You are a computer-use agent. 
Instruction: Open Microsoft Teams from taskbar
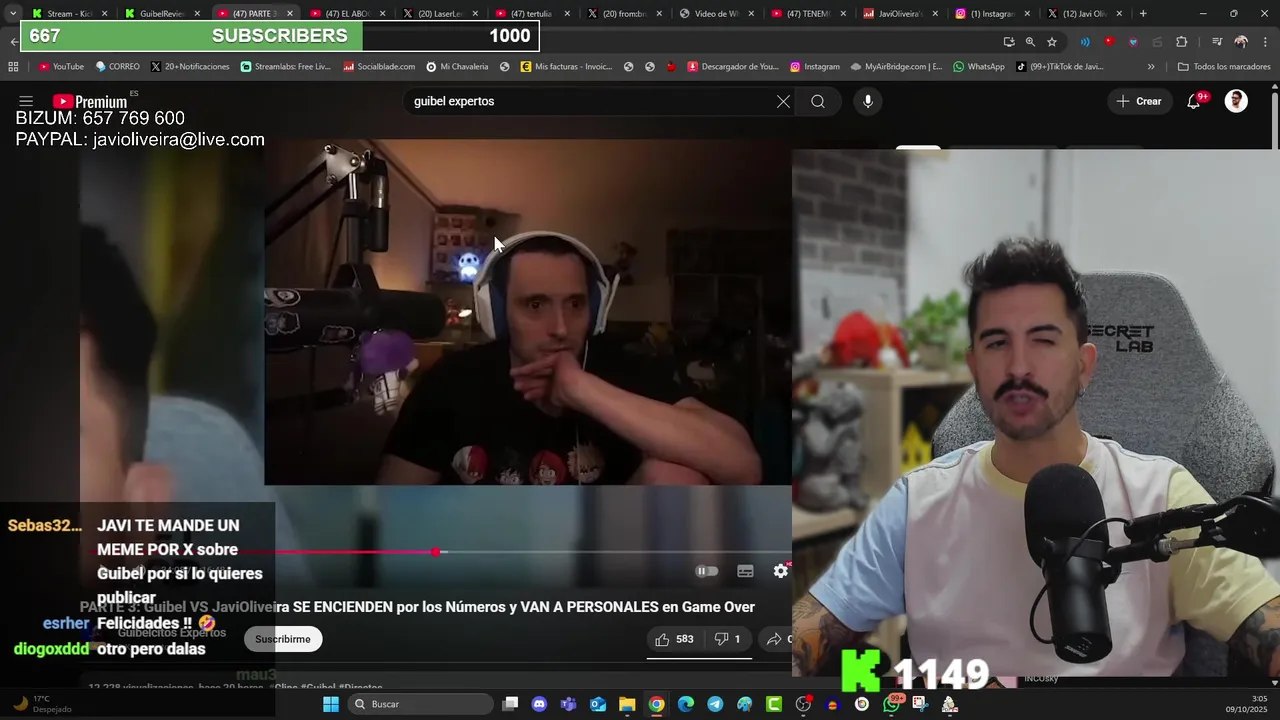569,704
